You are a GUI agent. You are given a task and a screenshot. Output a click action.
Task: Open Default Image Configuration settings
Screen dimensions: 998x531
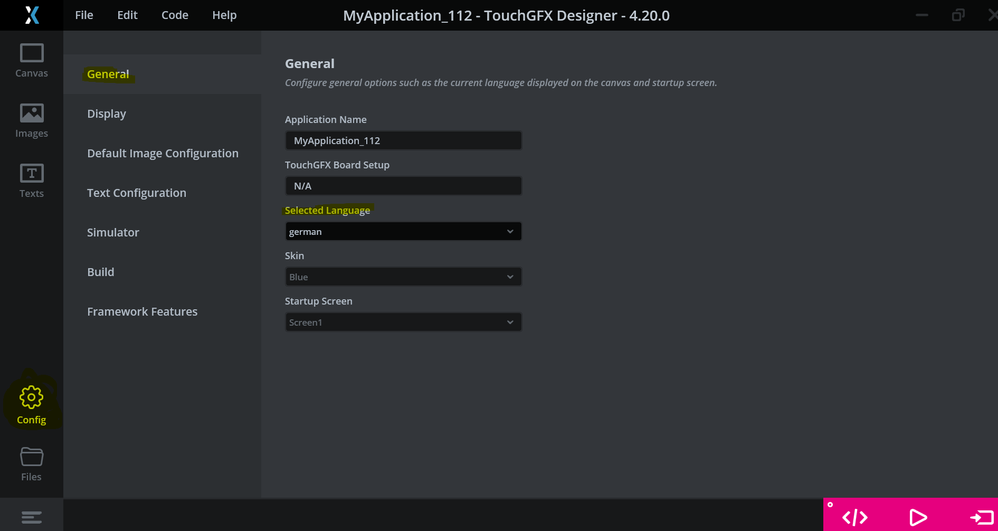point(162,153)
